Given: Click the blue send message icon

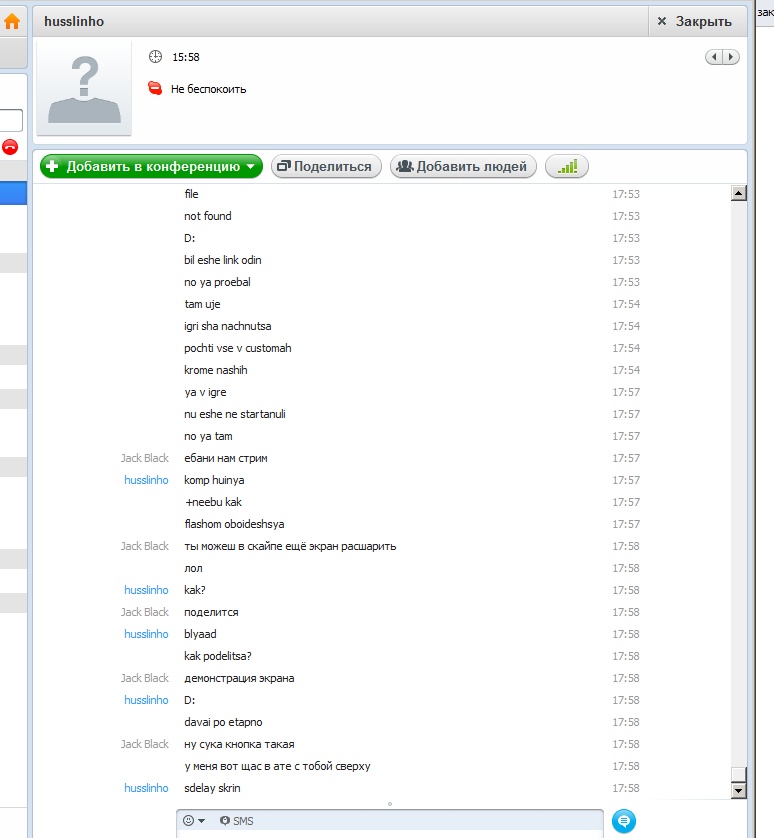Looking at the screenshot, I should tap(623, 821).
